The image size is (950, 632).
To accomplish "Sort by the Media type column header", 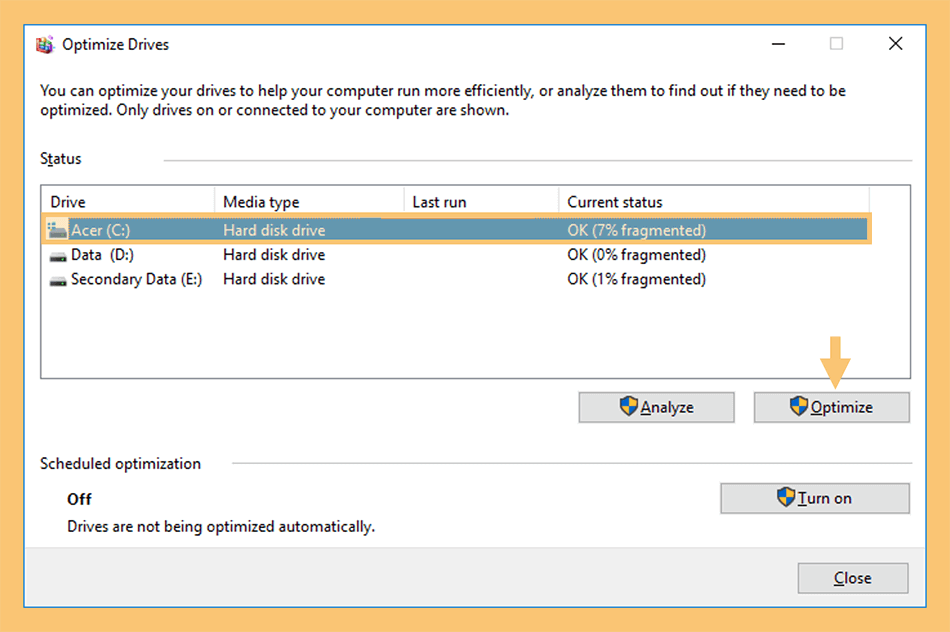I will tap(309, 202).
